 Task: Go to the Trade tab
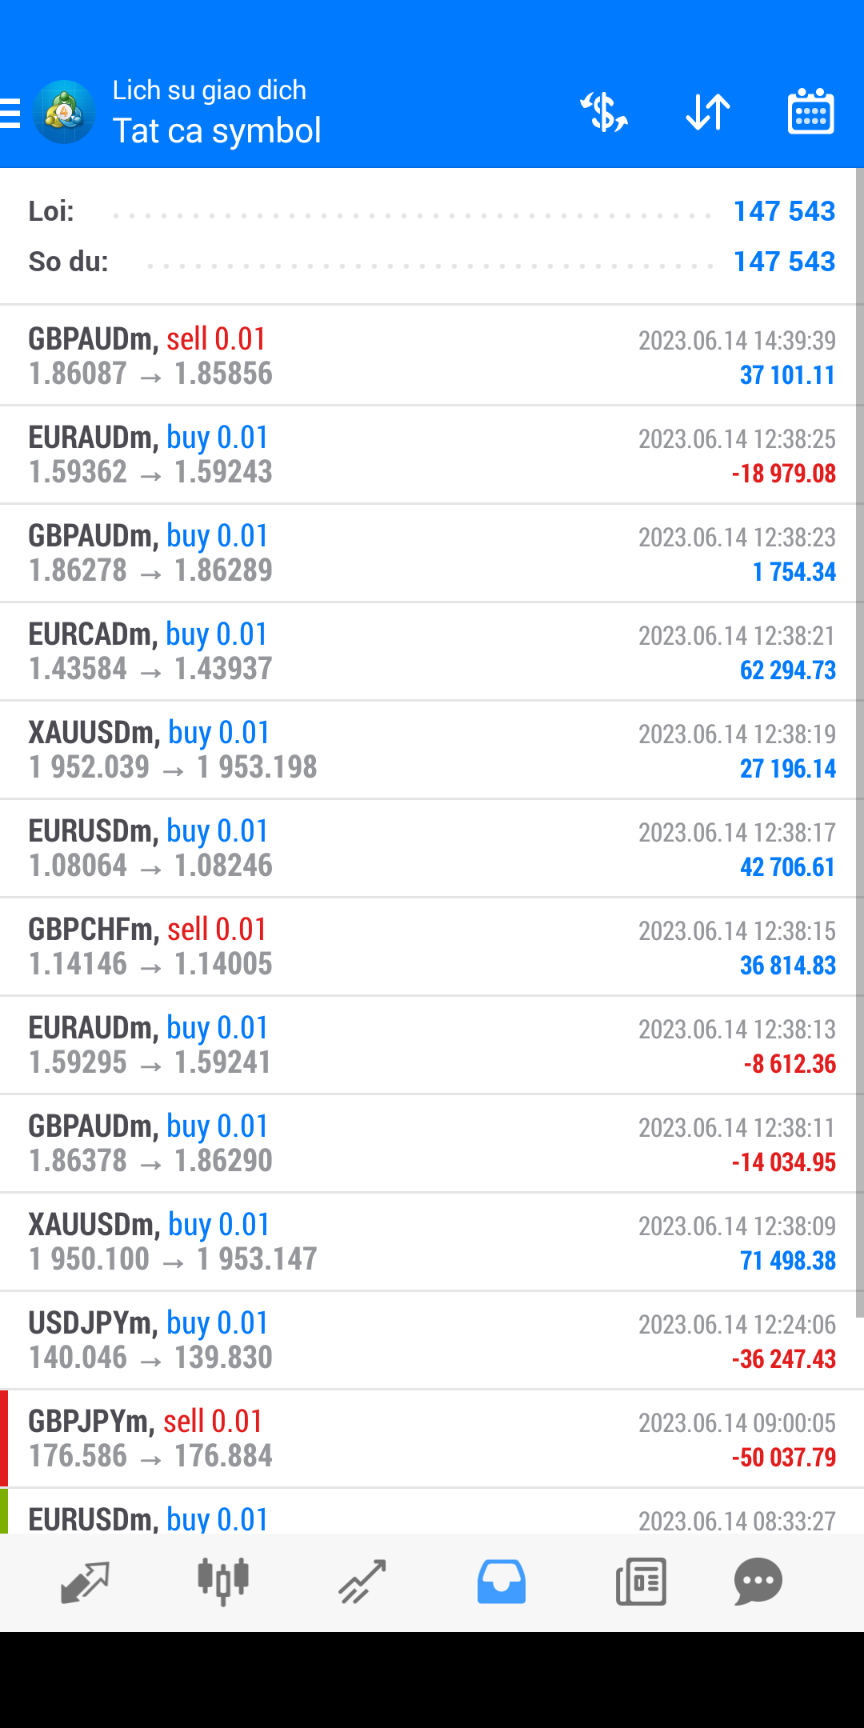[362, 1582]
